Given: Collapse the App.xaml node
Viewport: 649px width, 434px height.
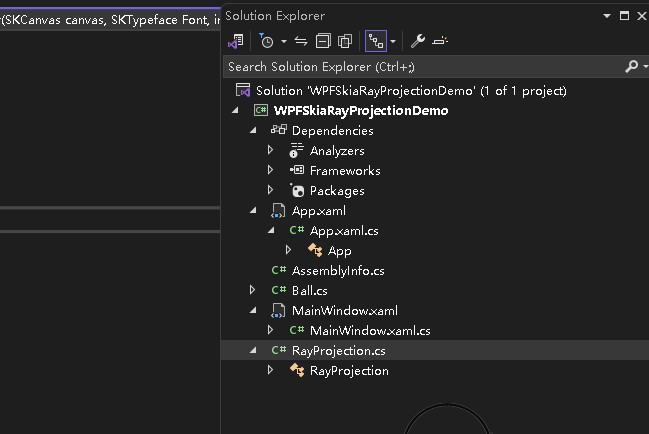Looking at the screenshot, I should pyautogui.click(x=253, y=210).
